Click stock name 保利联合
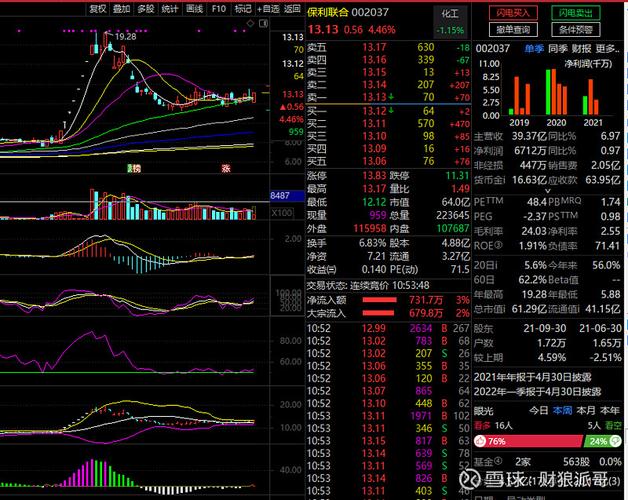 tap(328, 12)
